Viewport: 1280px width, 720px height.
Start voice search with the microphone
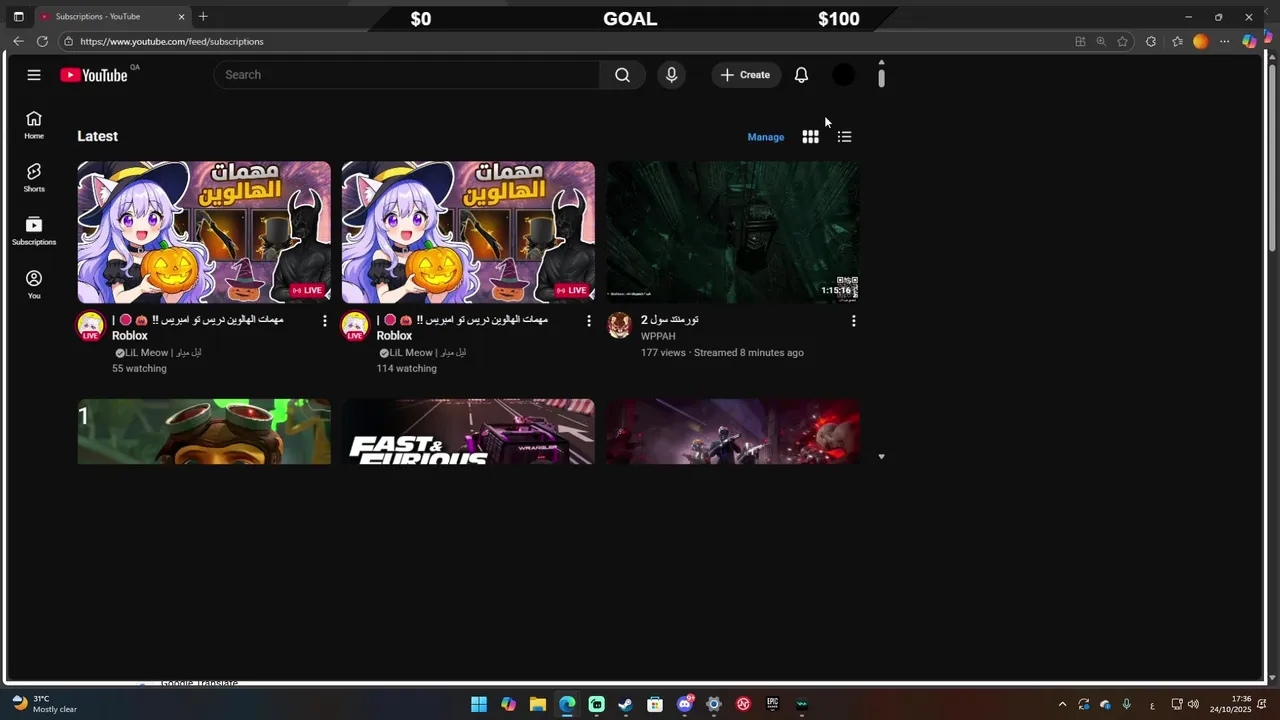(671, 75)
